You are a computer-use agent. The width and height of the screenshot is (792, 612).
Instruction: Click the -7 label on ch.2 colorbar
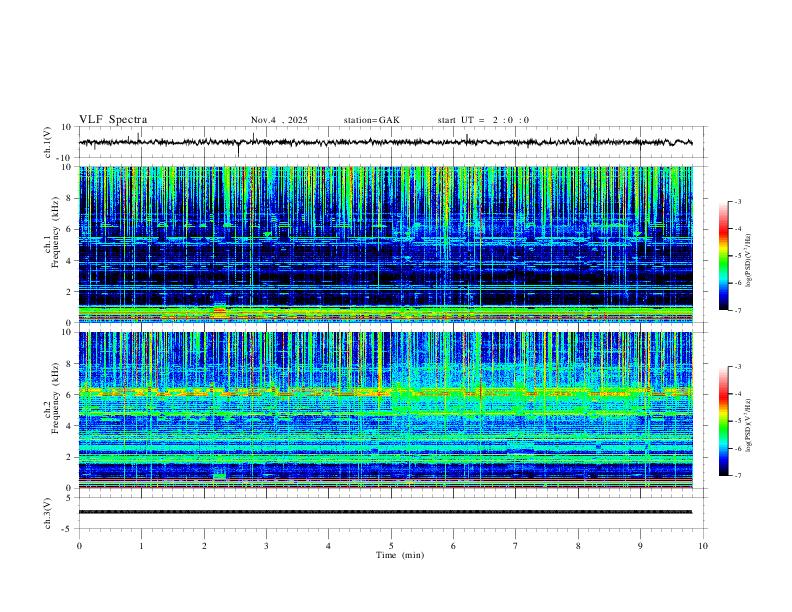coord(737,476)
